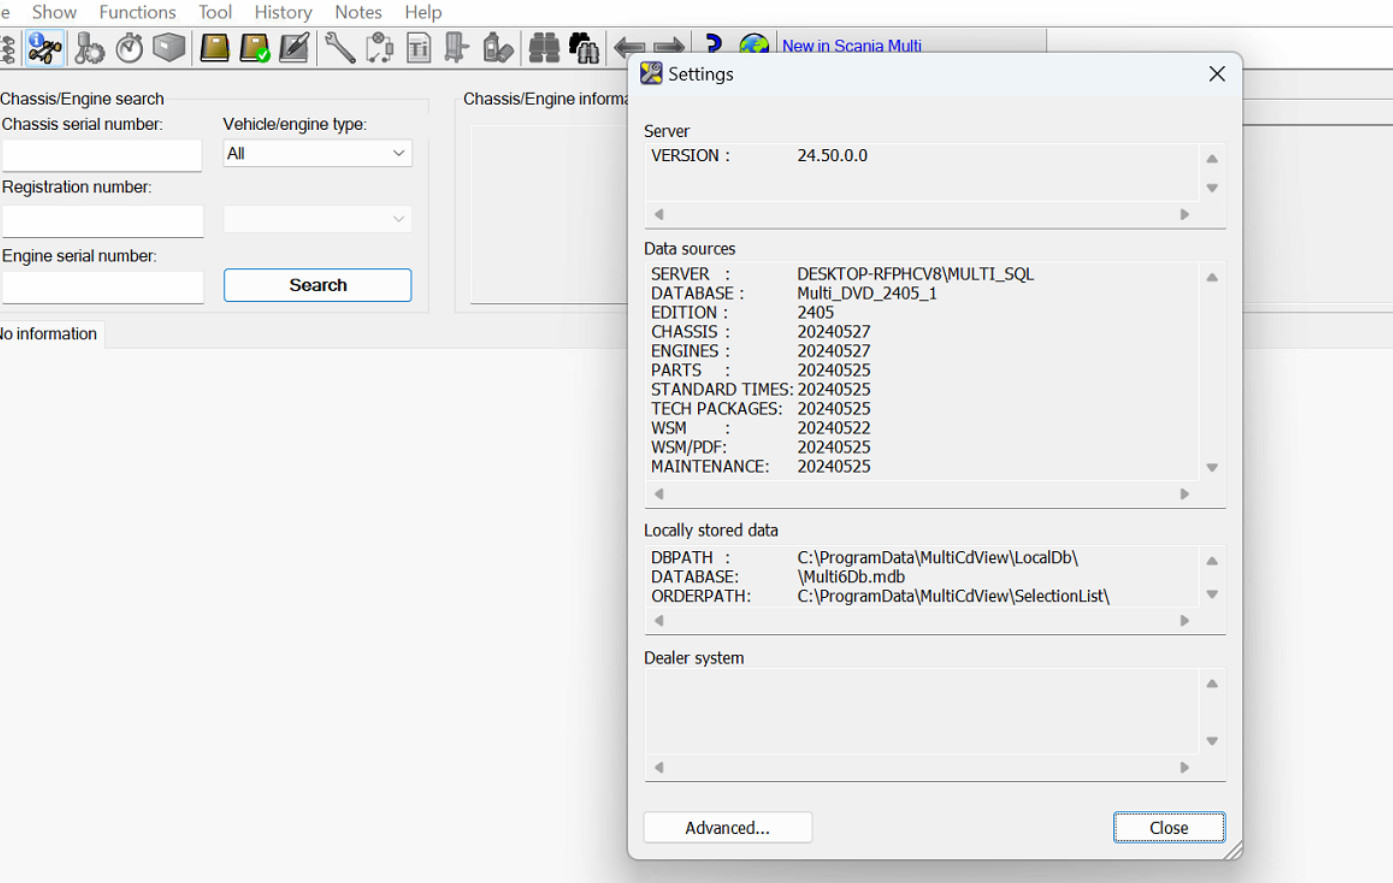1393x883 pixels.
Task: Click the ORDERPATH SelectionList path value
Action: click(x=953, y=596)
